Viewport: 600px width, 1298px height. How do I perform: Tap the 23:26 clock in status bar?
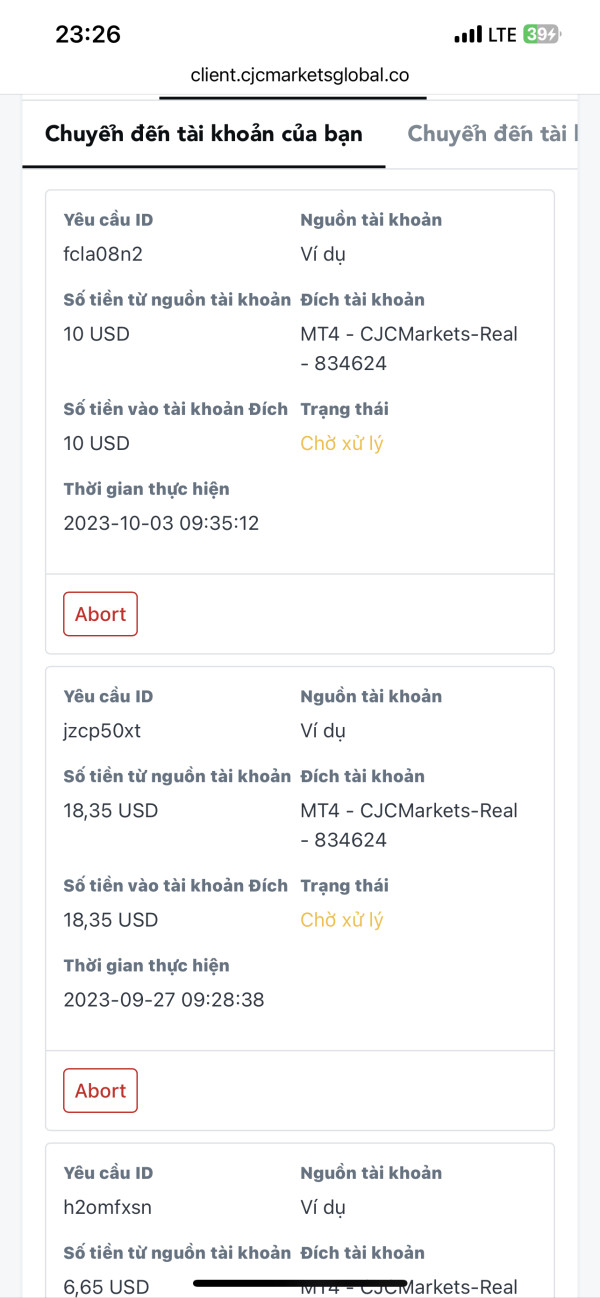(x=88, y=34)
